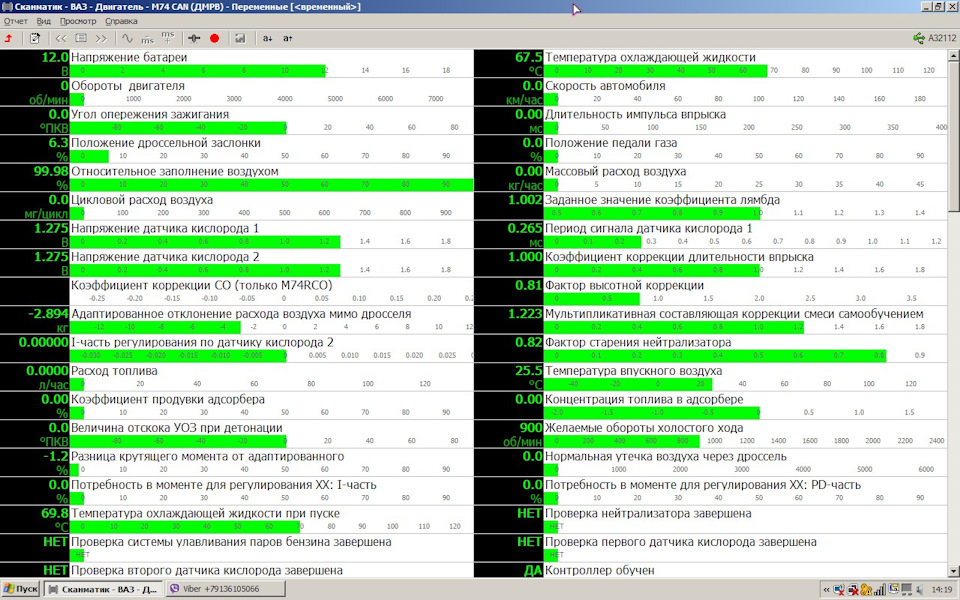Select Массовый расход воздуха label

click(x=615, y=171)
